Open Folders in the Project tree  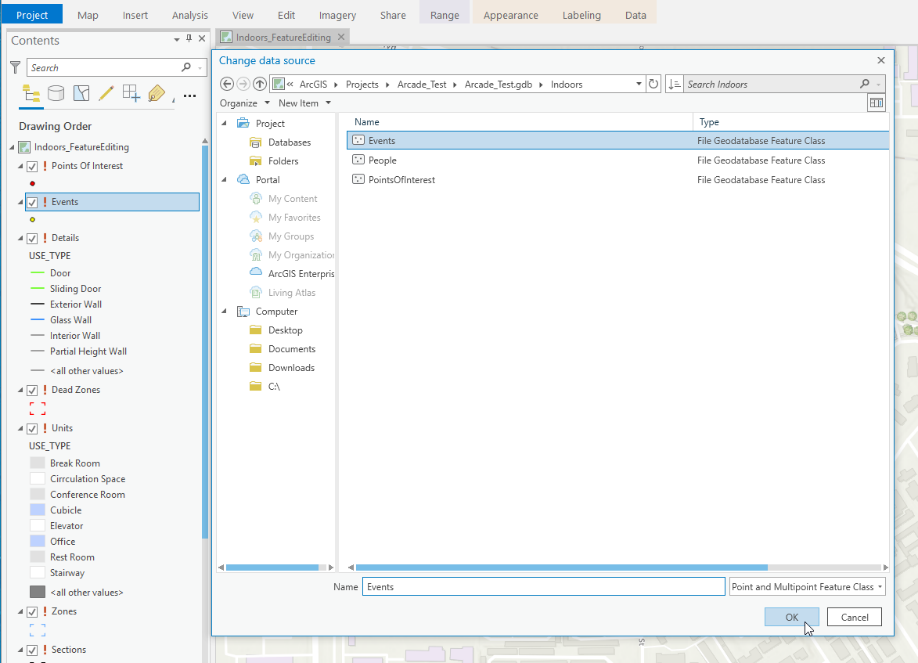click(x=283, y=161)
